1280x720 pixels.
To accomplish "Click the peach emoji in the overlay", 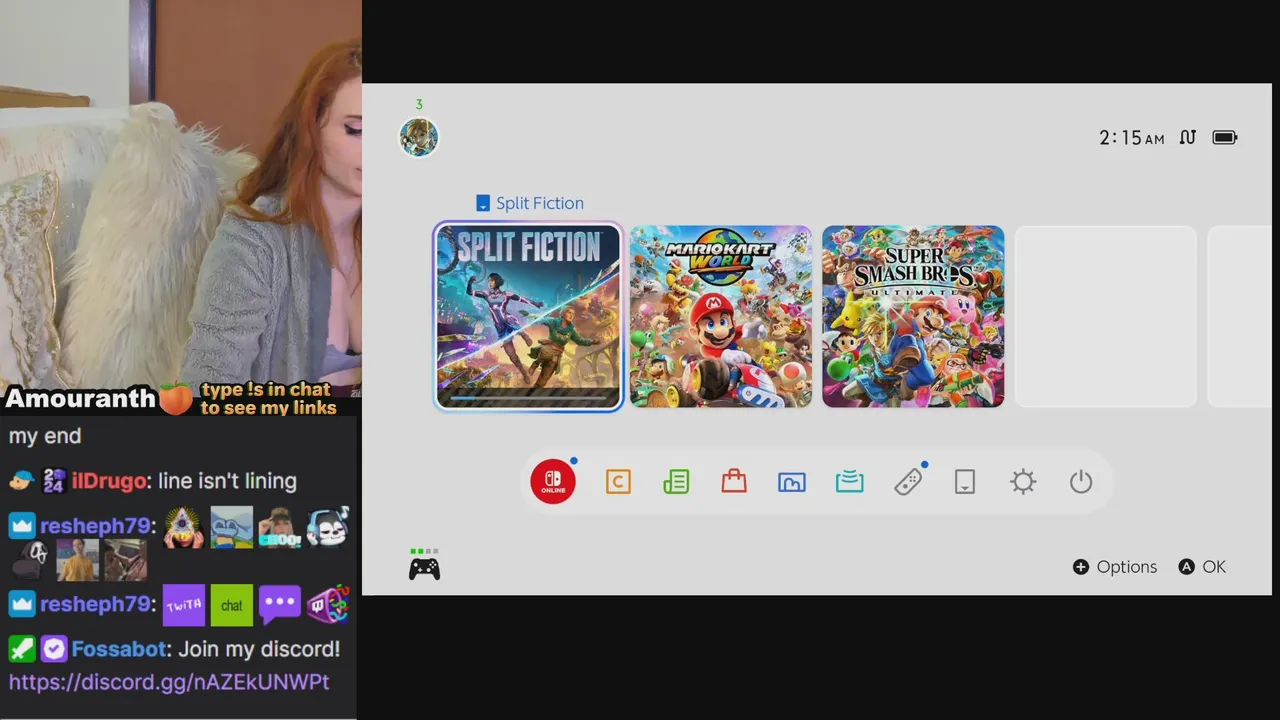I will pos(176,398).
